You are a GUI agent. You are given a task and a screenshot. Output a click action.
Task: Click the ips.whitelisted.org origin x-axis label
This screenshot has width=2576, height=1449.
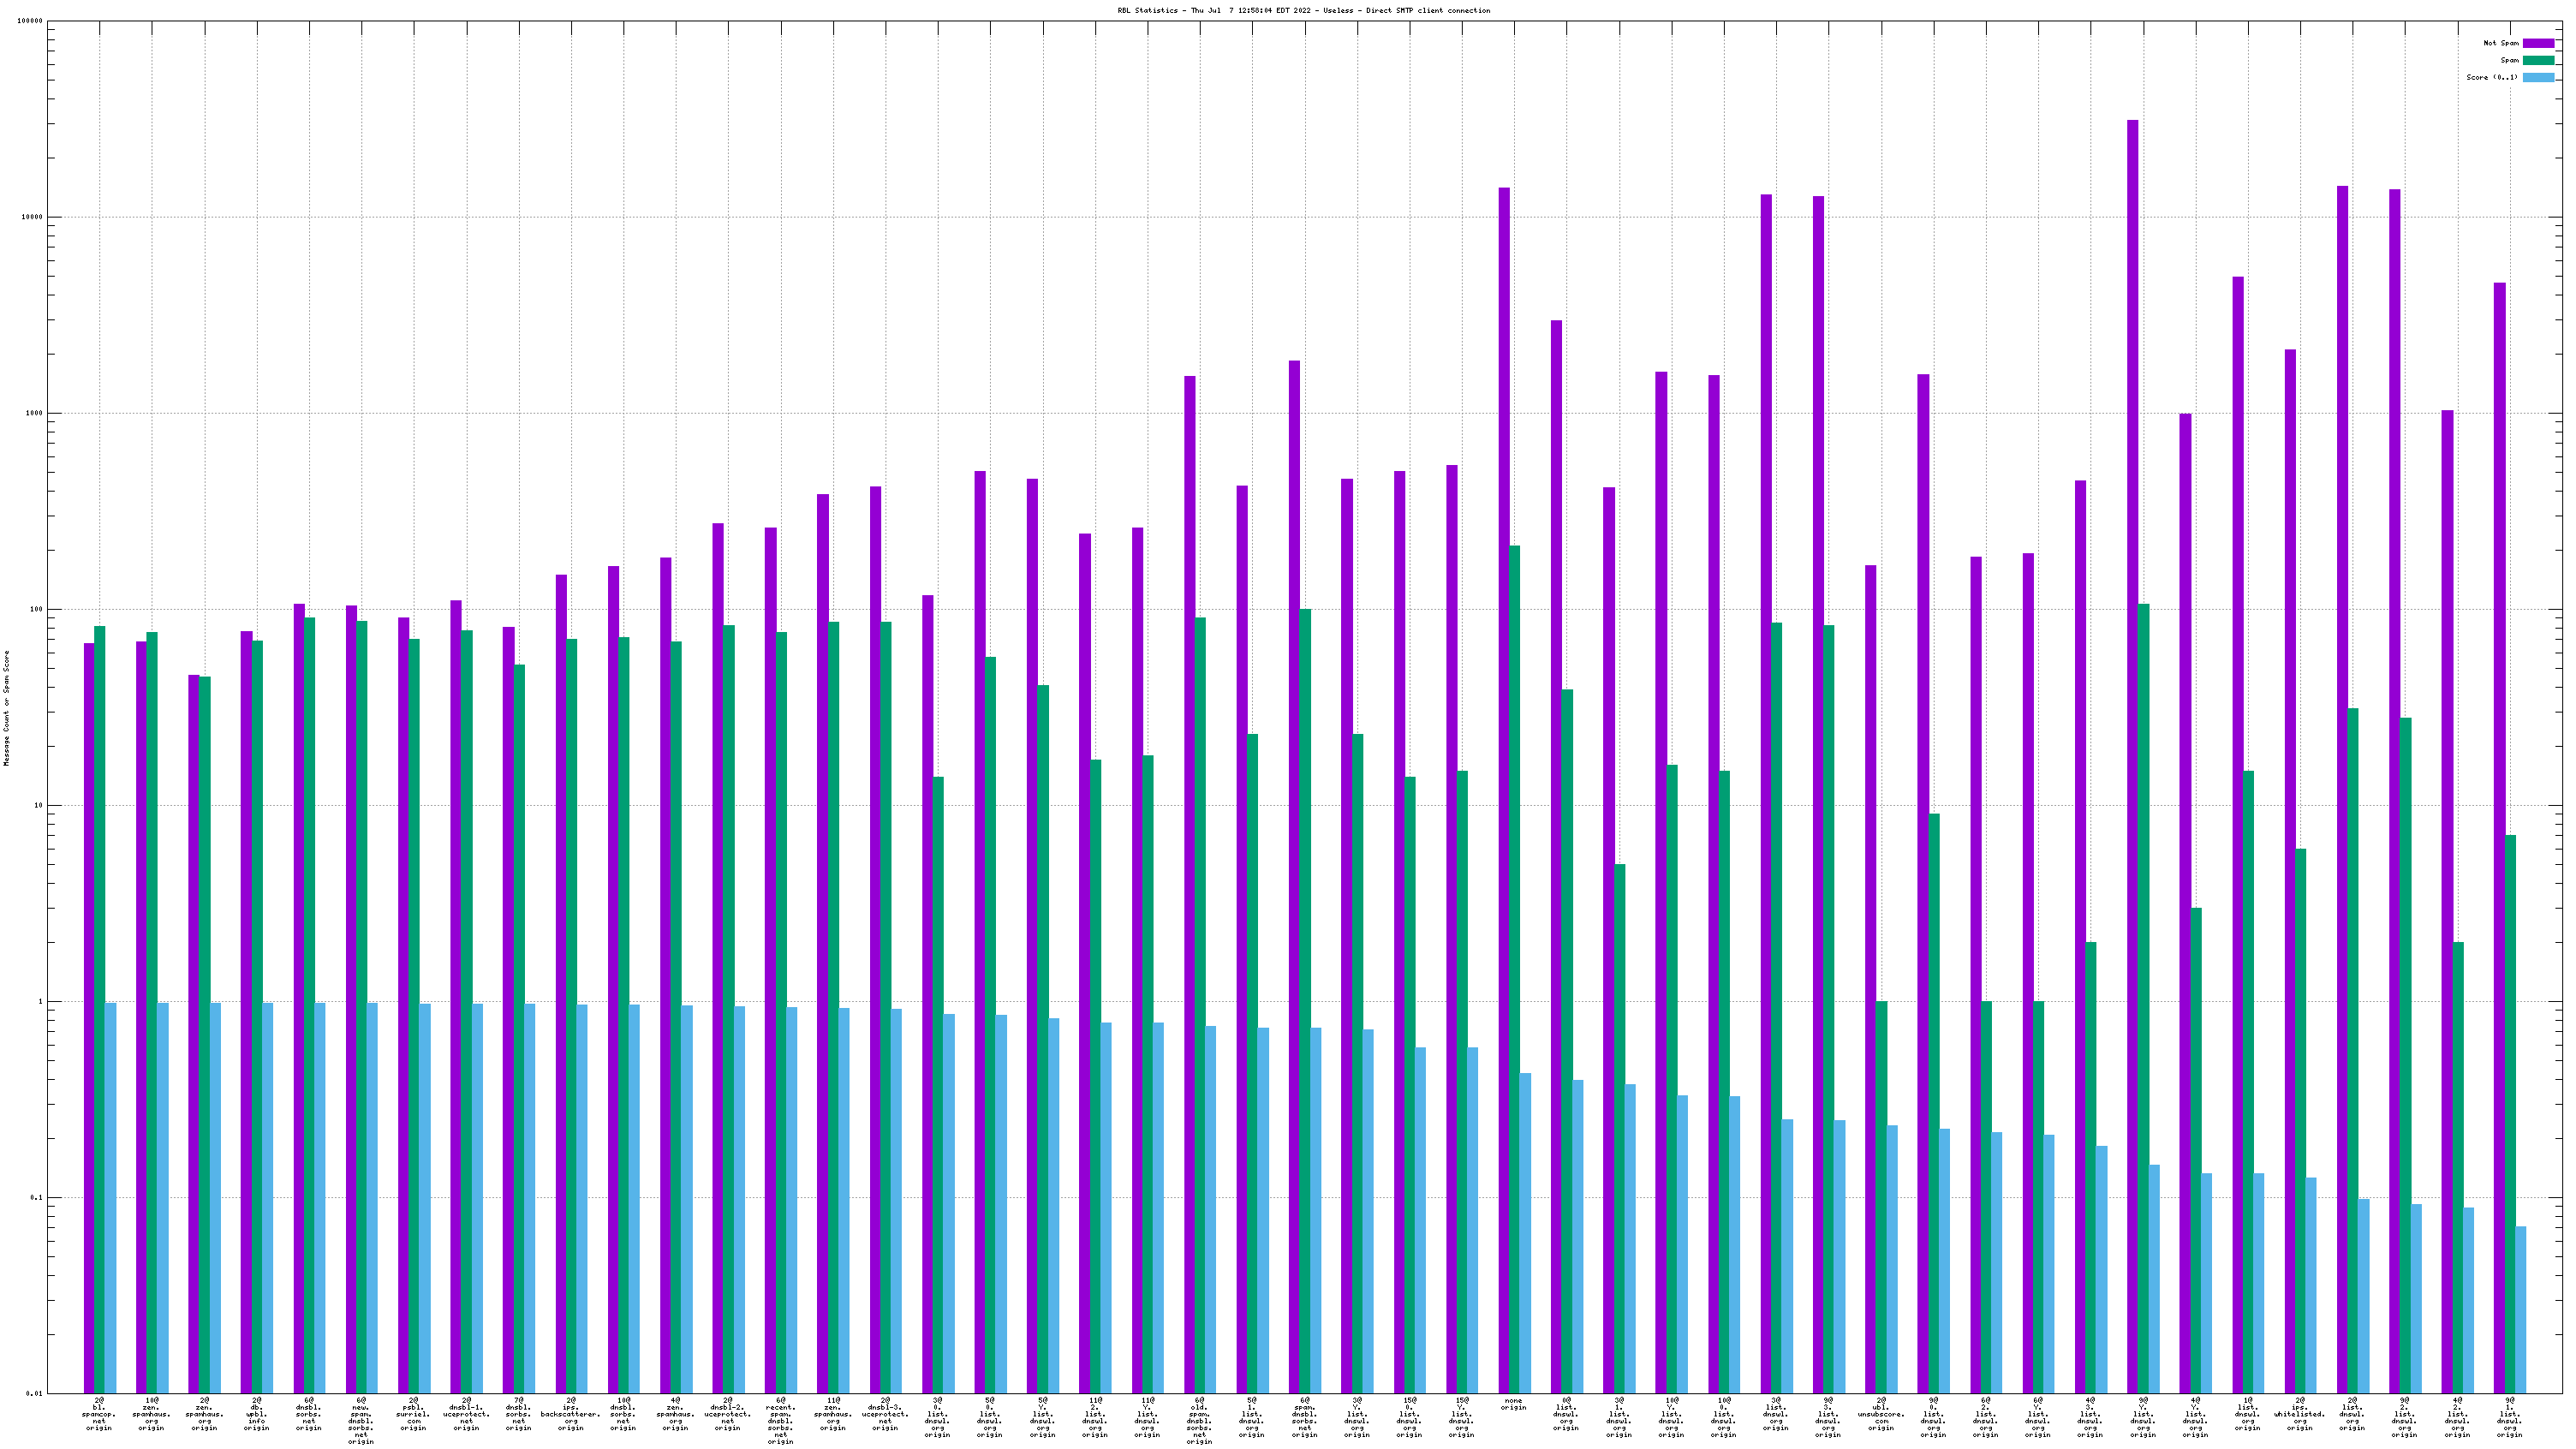click(2299, 1414)
